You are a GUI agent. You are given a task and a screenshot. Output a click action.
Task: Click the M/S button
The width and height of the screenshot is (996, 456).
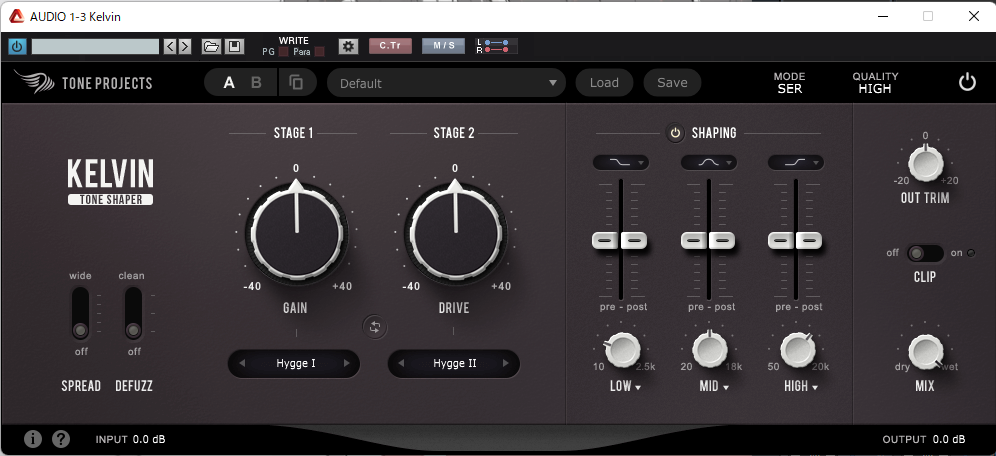(x=443, y=46)
